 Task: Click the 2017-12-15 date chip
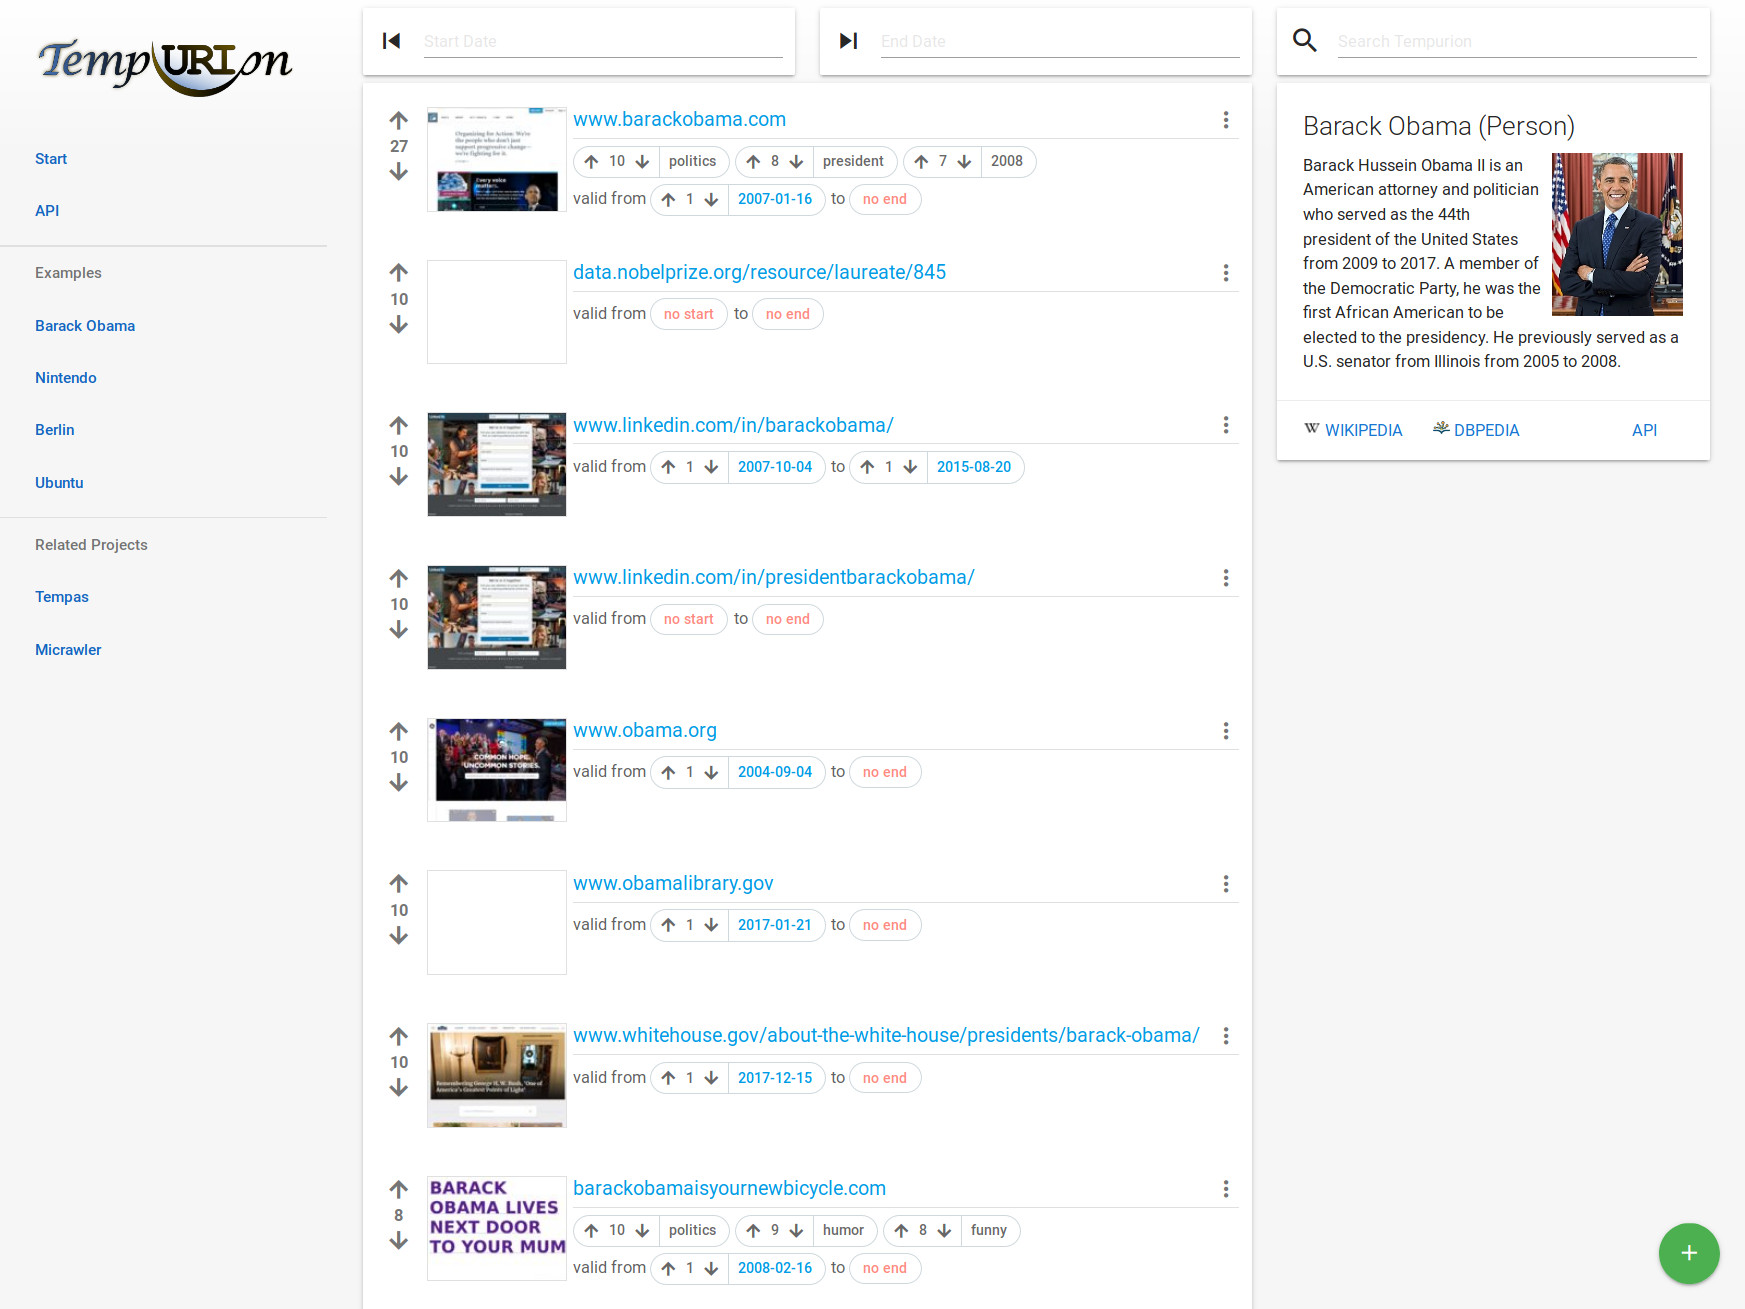tap(775, 1078)
